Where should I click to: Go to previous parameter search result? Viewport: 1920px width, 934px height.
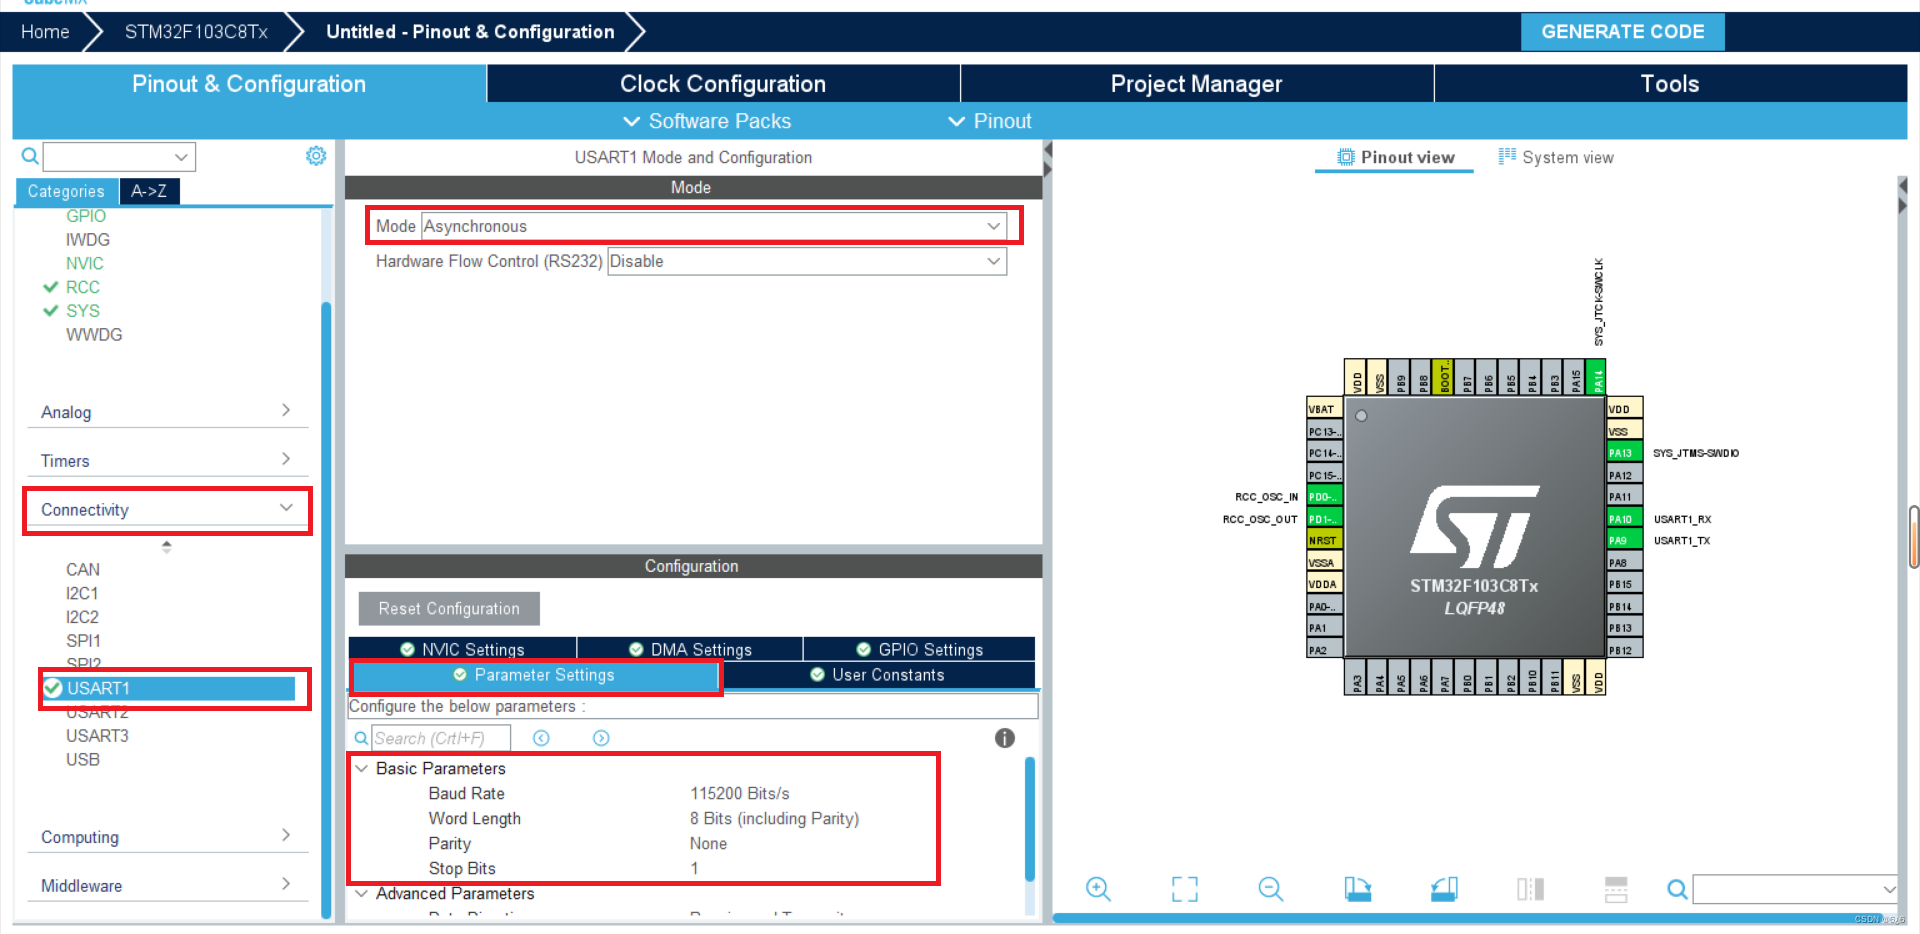(x=541, y=738)
